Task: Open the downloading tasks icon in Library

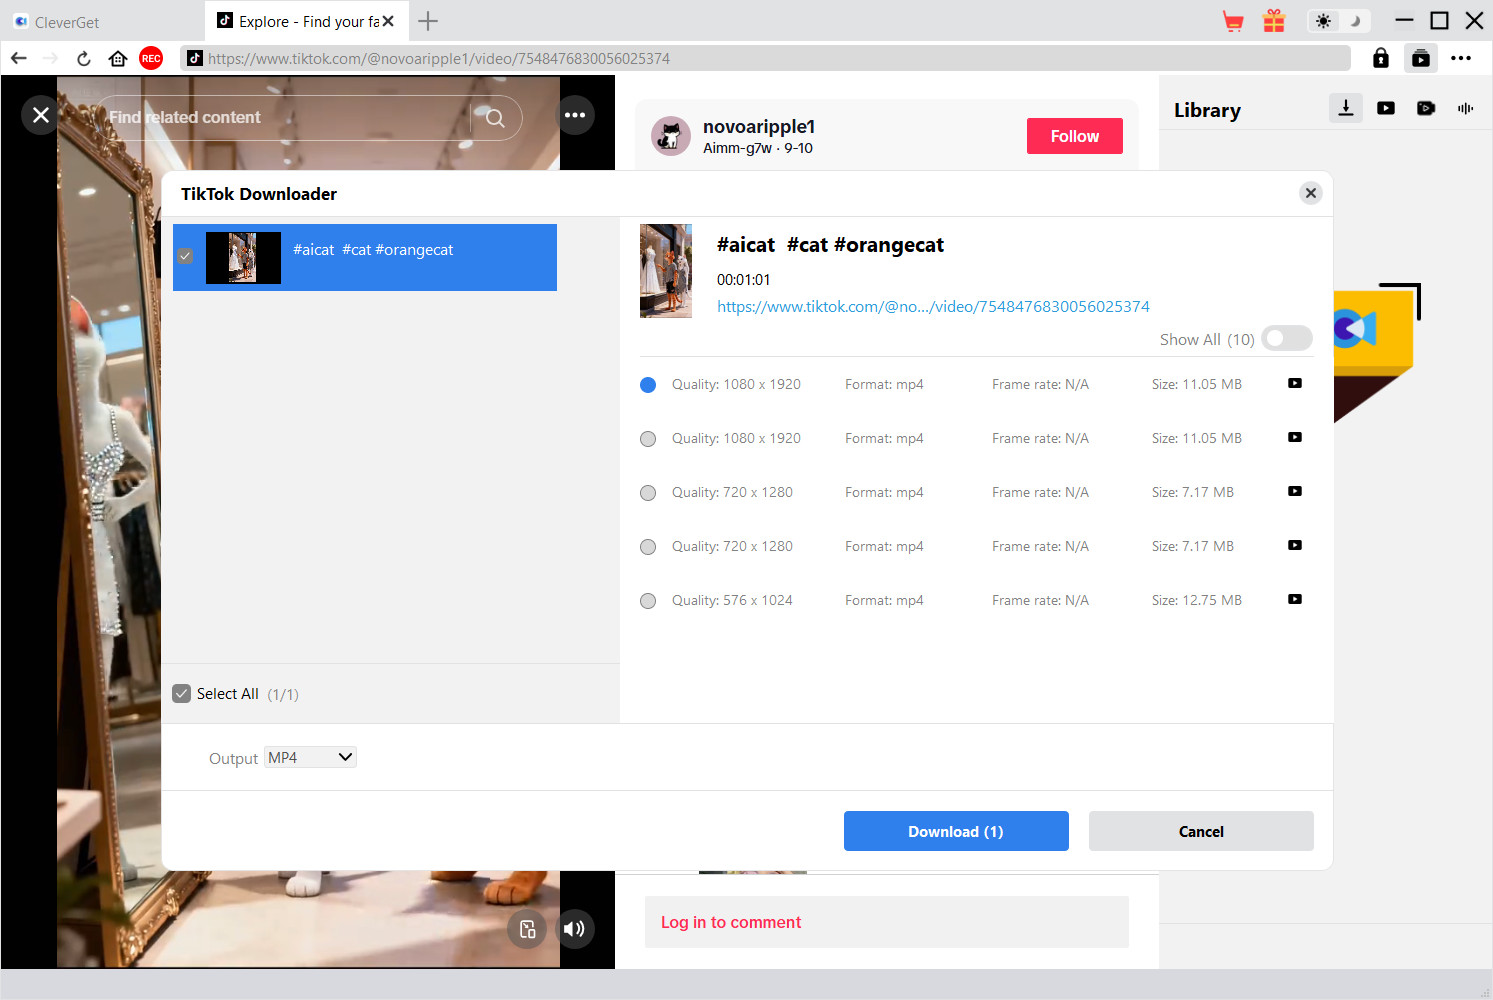Action: 1345,108
